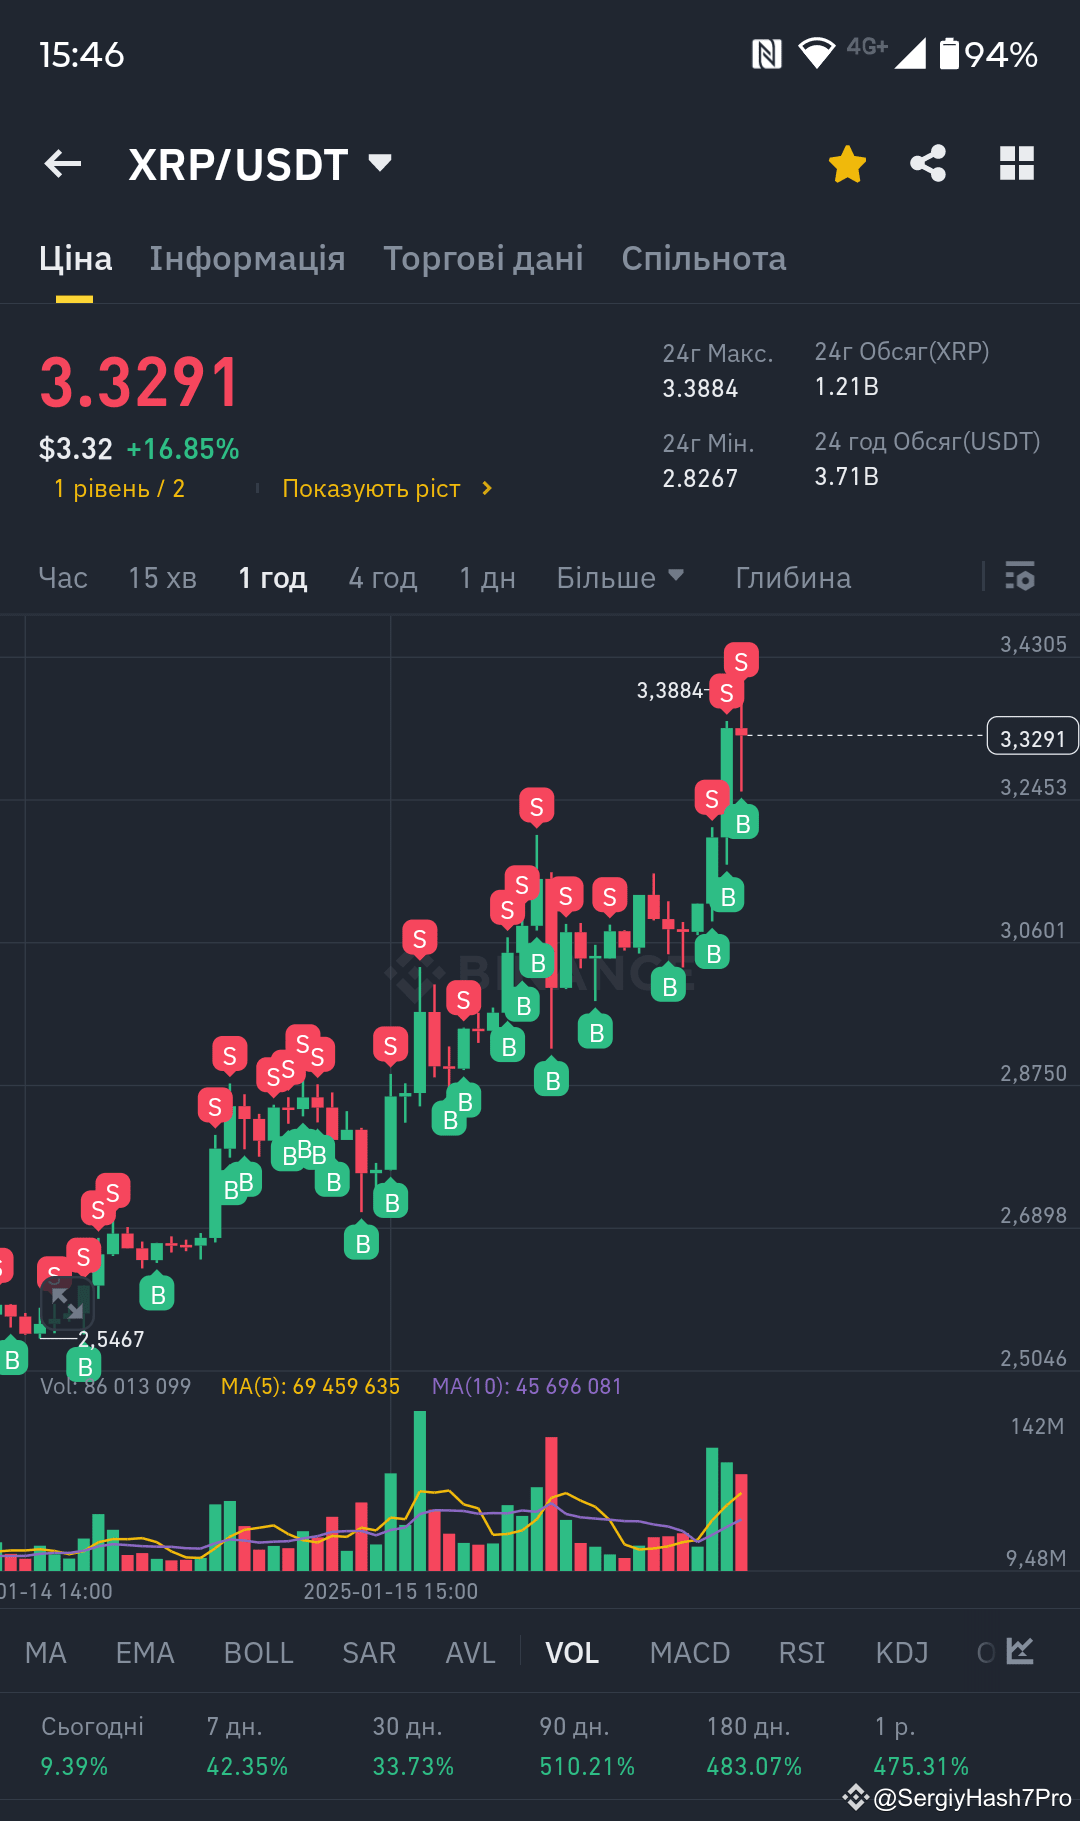Open the share icon

pyautogui.click(x=928, y=164)
